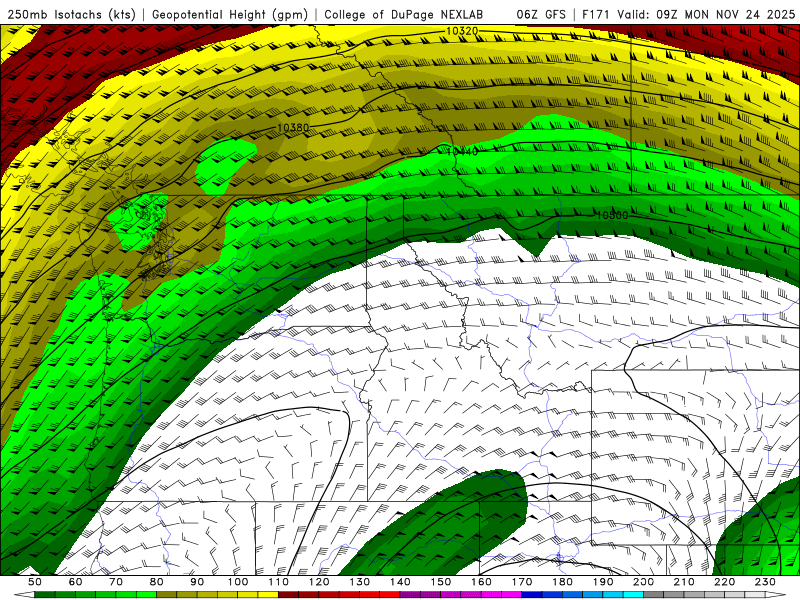This screenshot has width=800, height=600.
Task: Click the 10500 height contour label
Action: pyautogui.click(x=612, y=215)
